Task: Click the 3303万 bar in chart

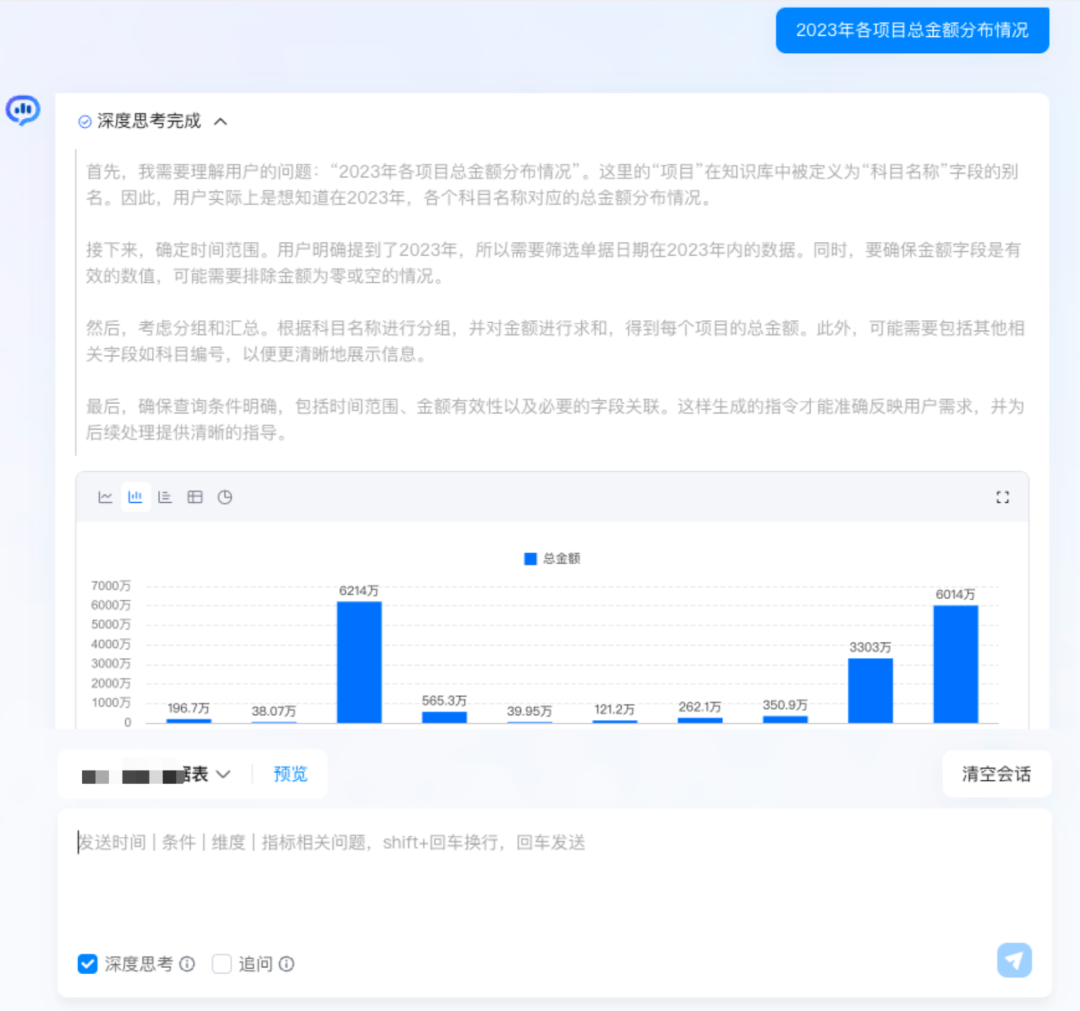Action: [x=870, y=691]
